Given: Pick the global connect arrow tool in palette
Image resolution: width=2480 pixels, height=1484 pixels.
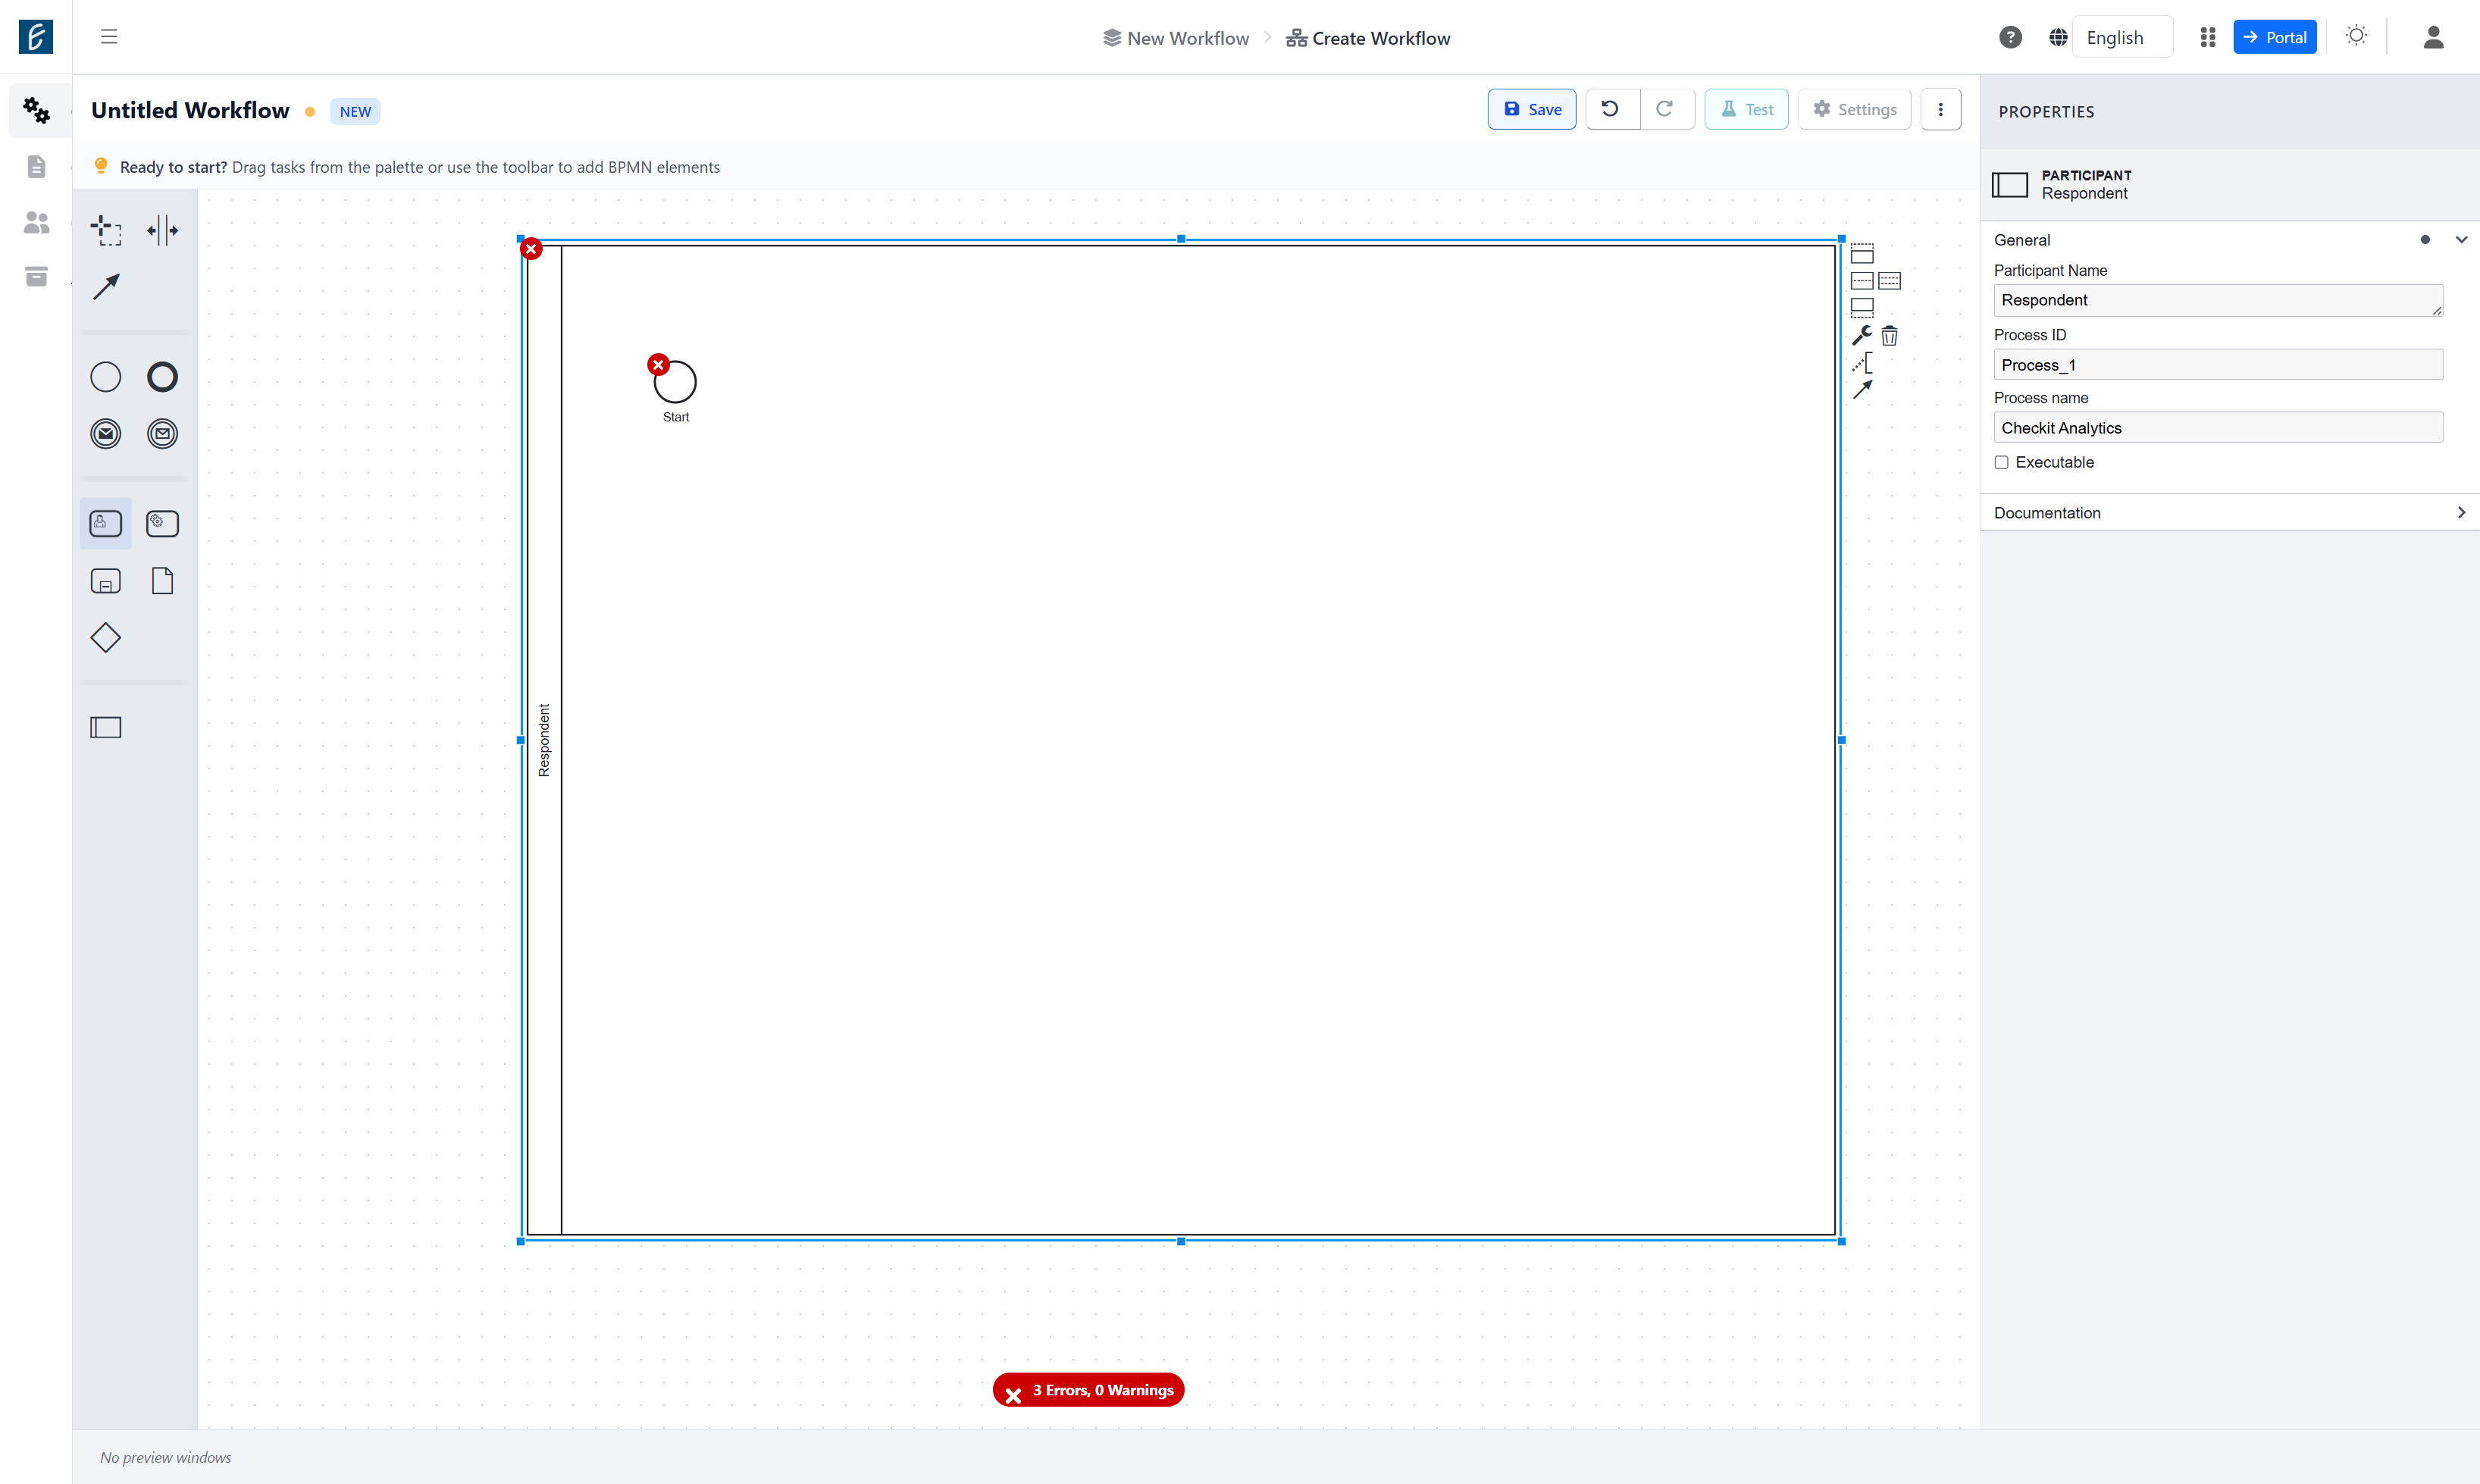Looking at the screenshot, I should coord(106,287).
